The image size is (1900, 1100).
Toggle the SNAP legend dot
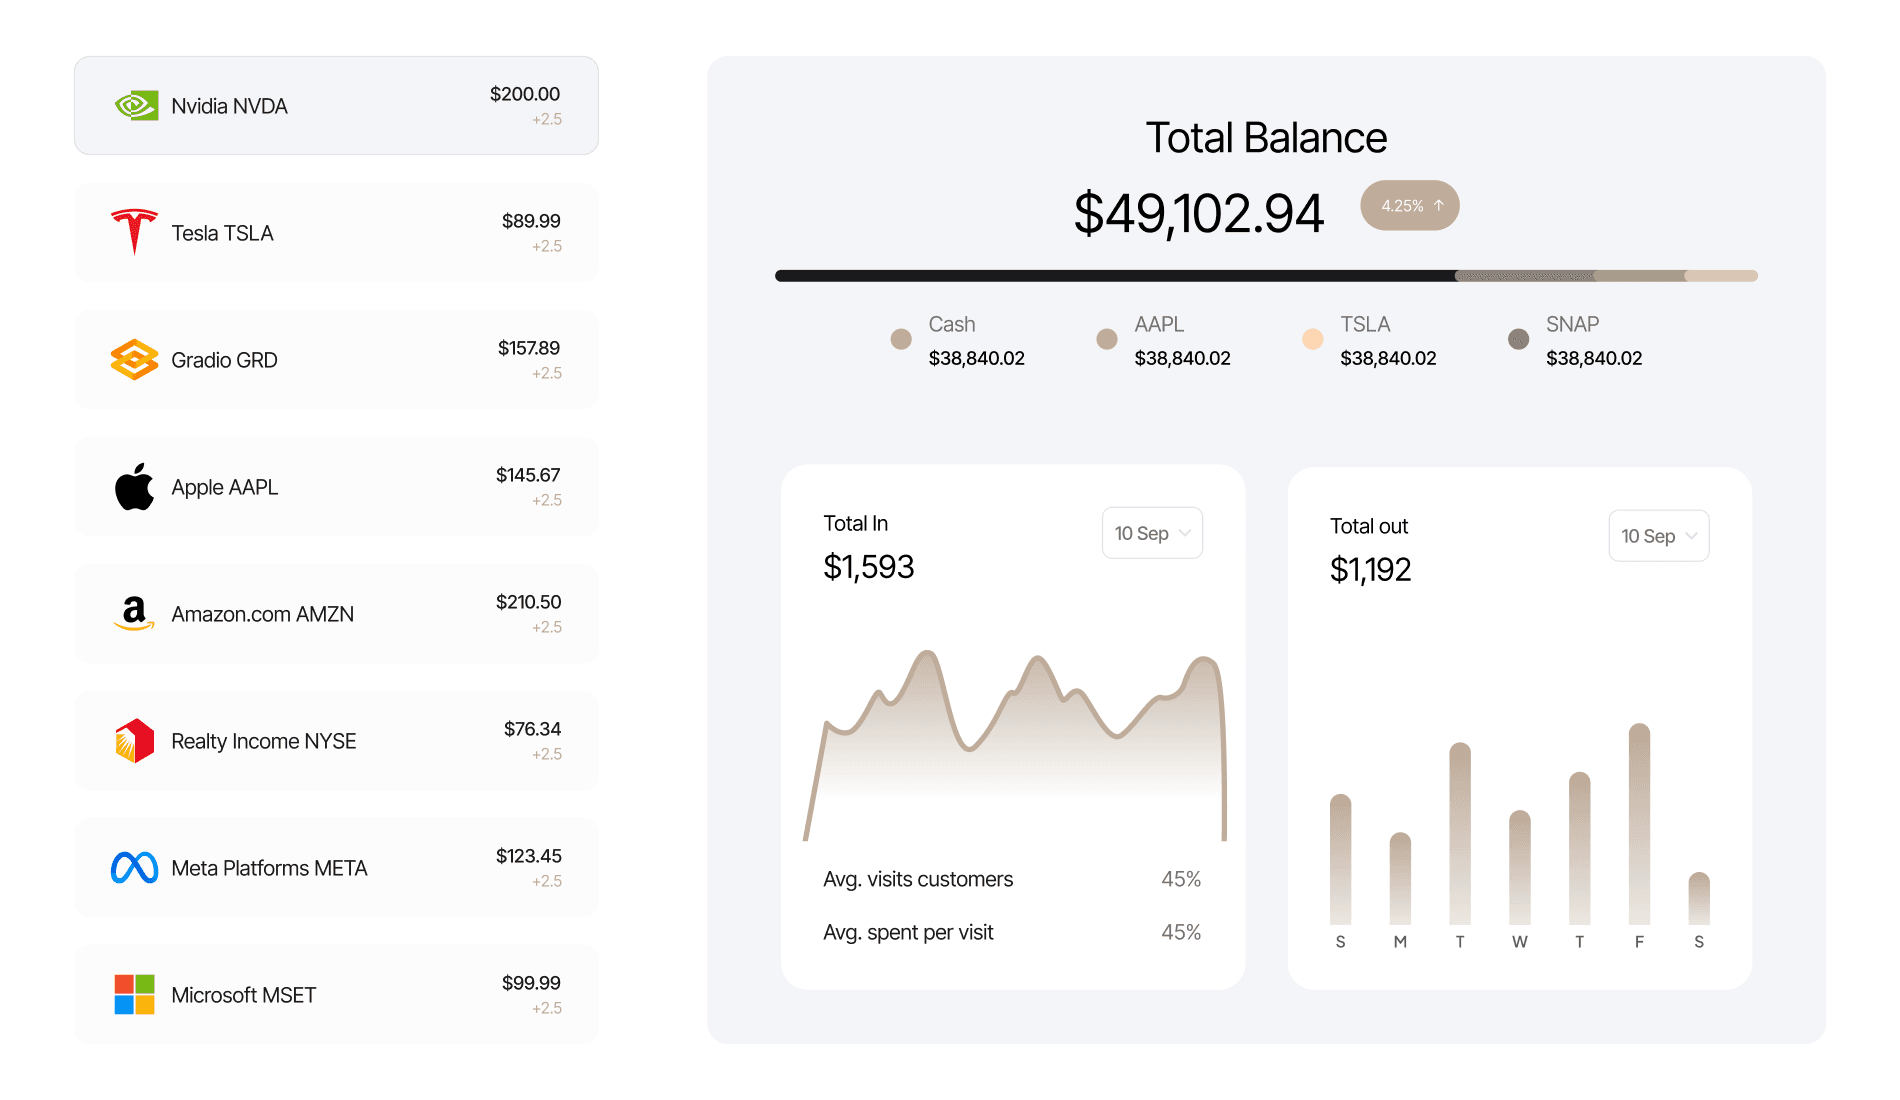[x=1518, y=339]
